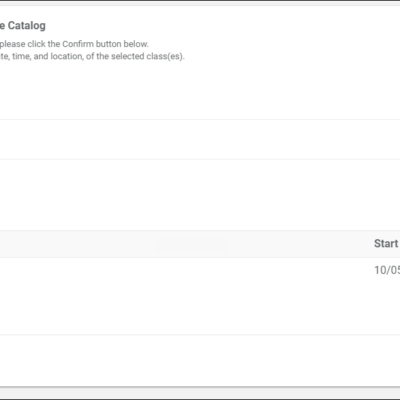Viewport: 400px width, 400px height.
Task: Click the blank panel above table header
Action: (200, 195)
